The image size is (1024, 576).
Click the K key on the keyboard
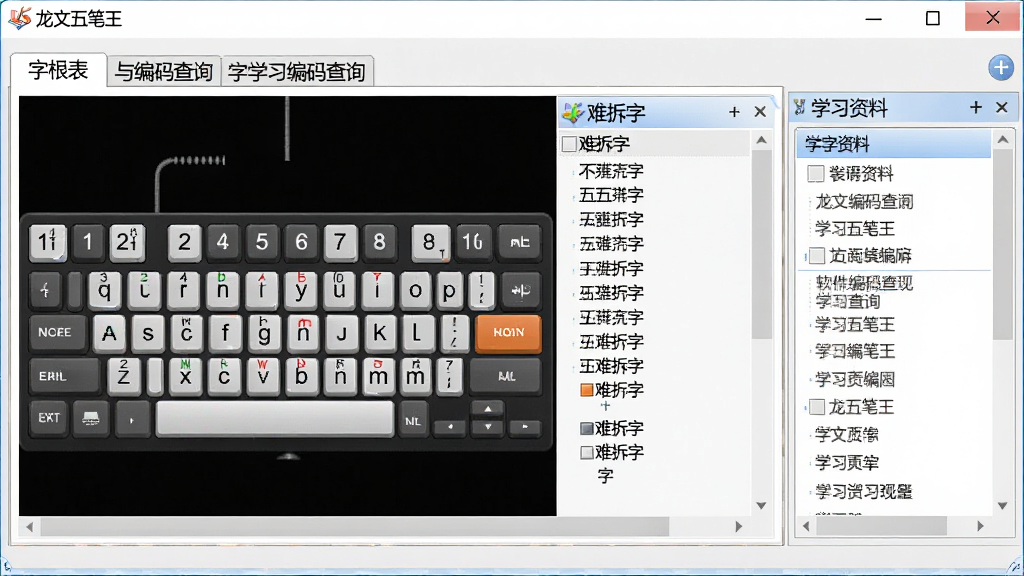pyautogui.click(x=379, y=333)
